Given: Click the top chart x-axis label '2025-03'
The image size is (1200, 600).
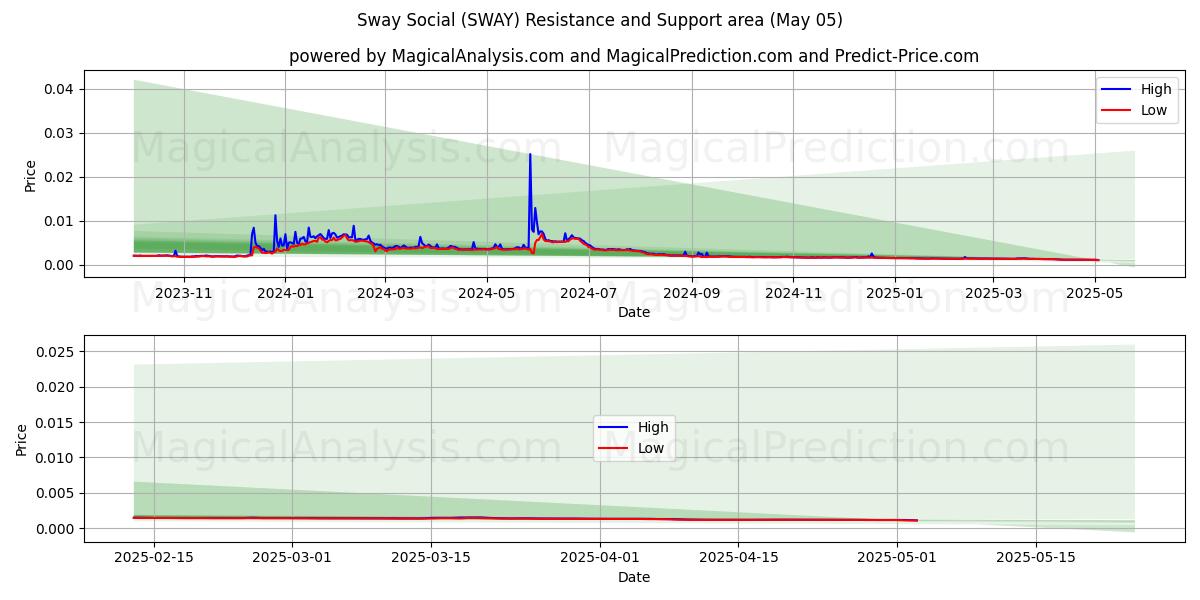Looking at the screenshot, I should pyautogui.click(x=992, y=293).
